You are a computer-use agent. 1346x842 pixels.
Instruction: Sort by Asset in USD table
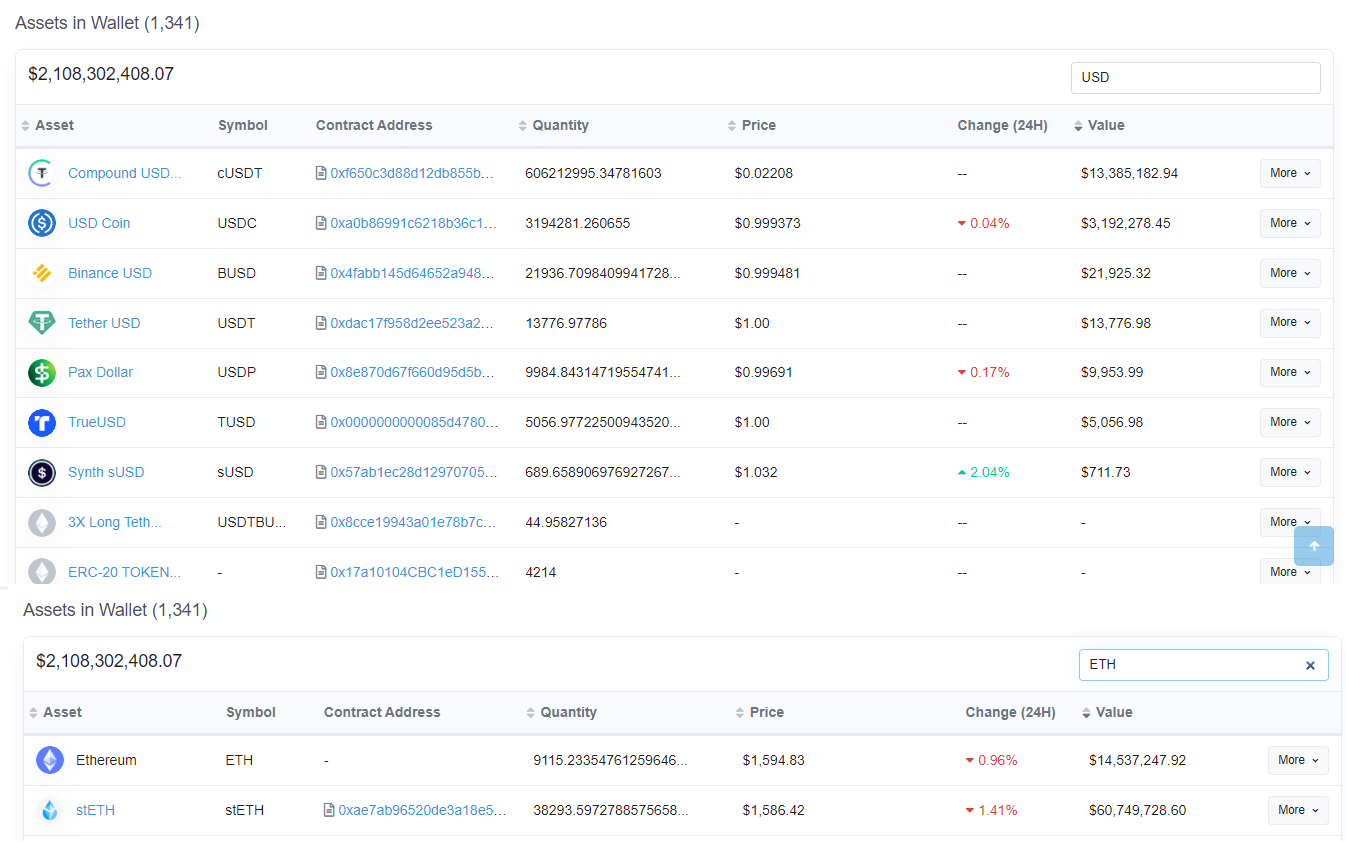47,125
